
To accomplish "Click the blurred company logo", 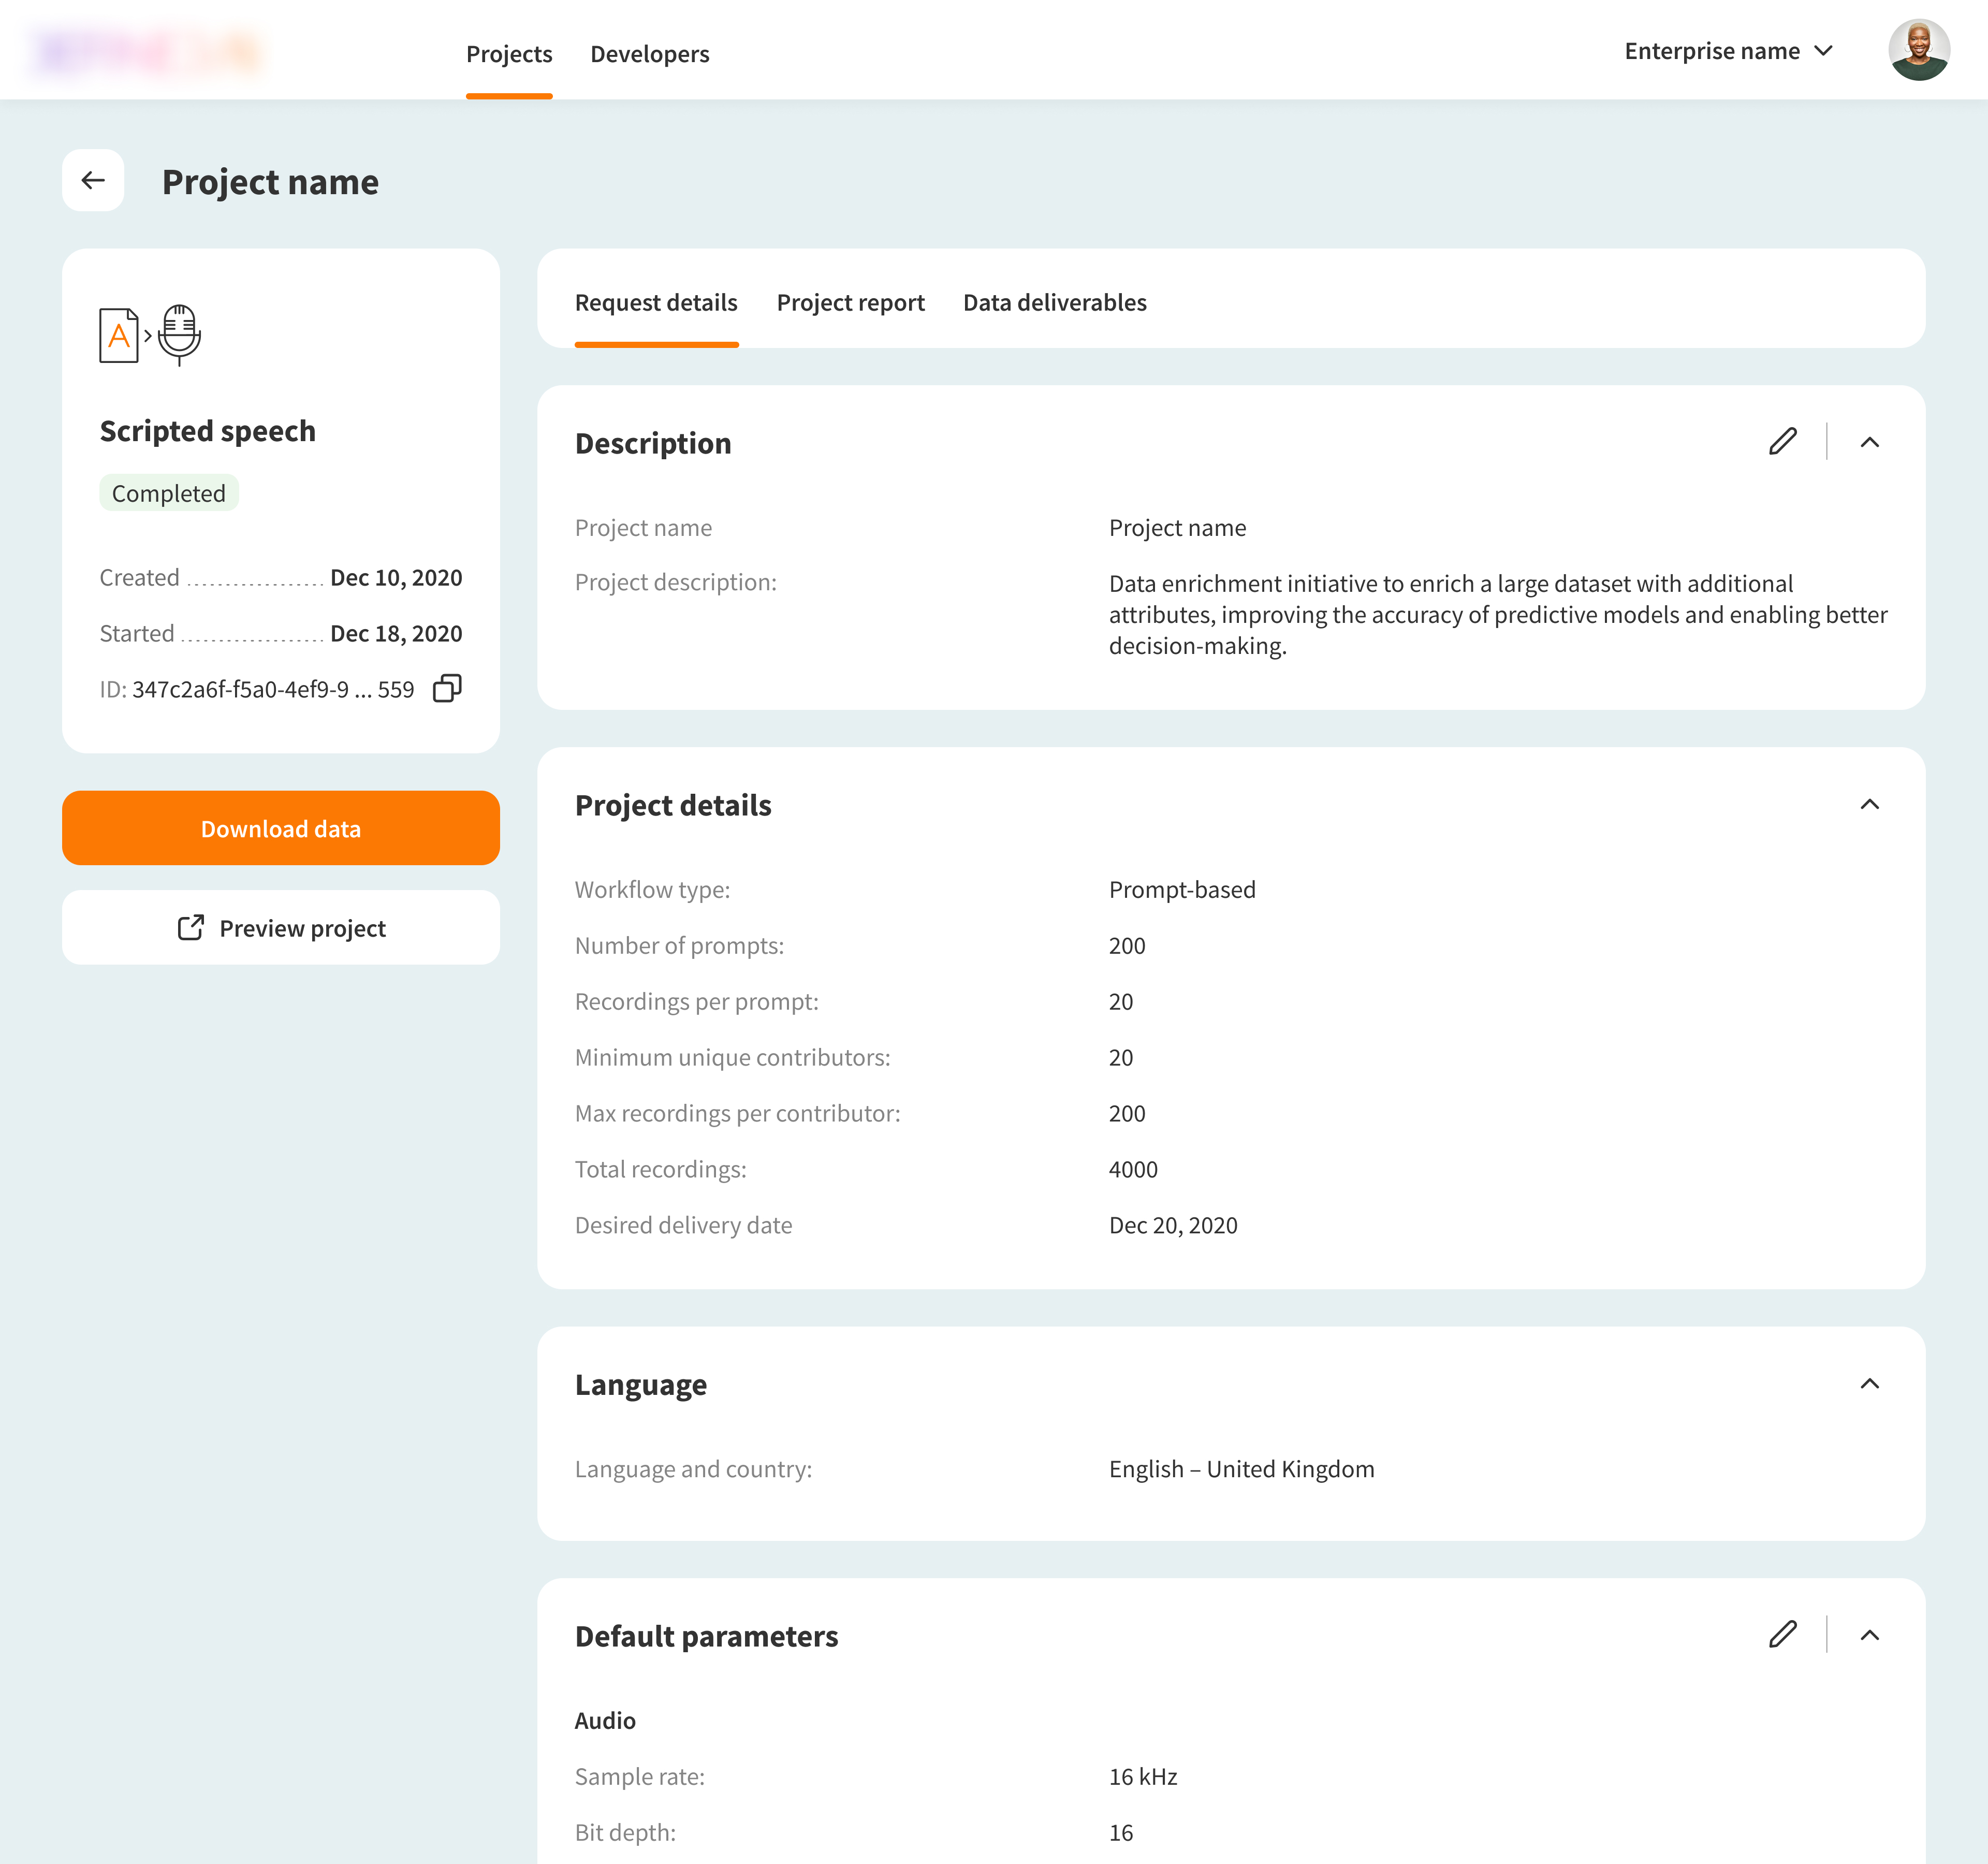I will [x=148, y=52].
